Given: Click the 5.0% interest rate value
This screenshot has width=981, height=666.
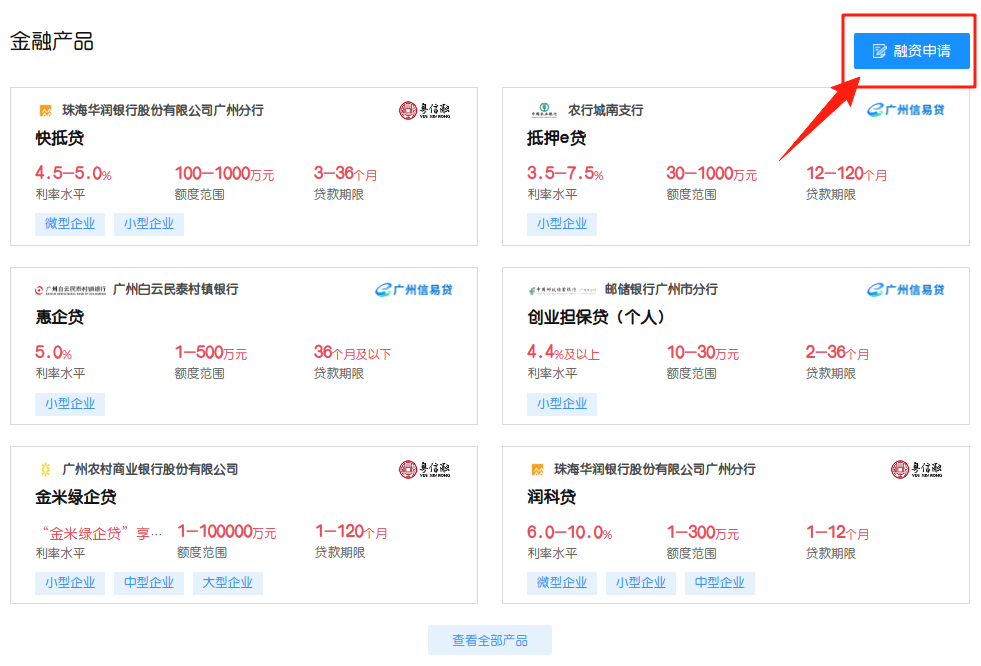Looking at the screenshot, I should [53, 353].
